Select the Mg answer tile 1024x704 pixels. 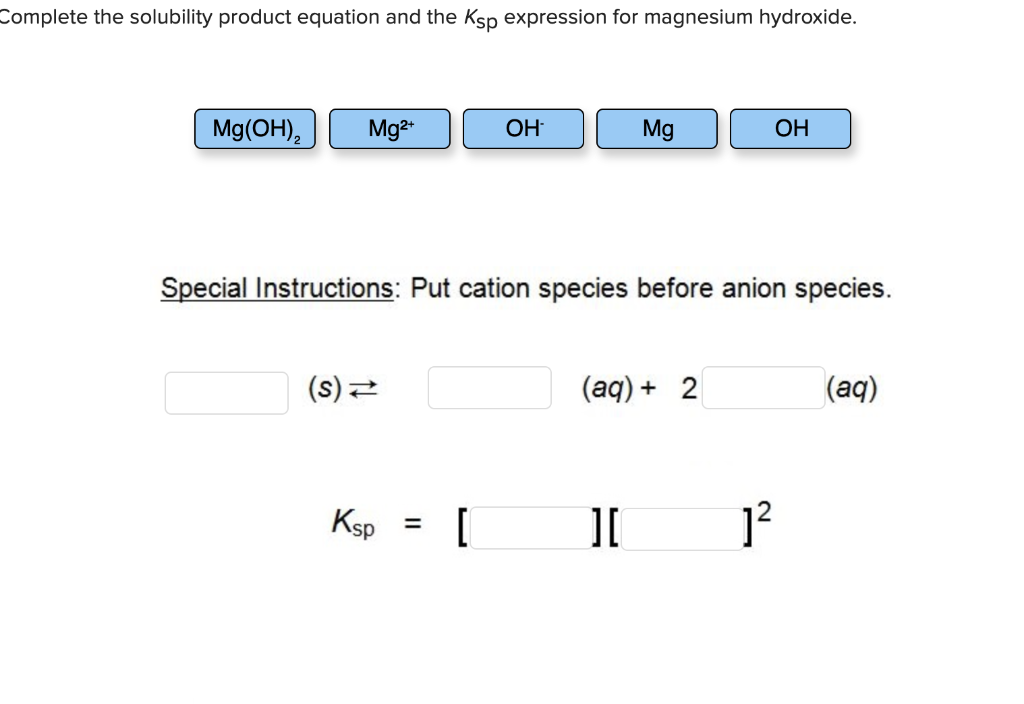pos(656,128)
